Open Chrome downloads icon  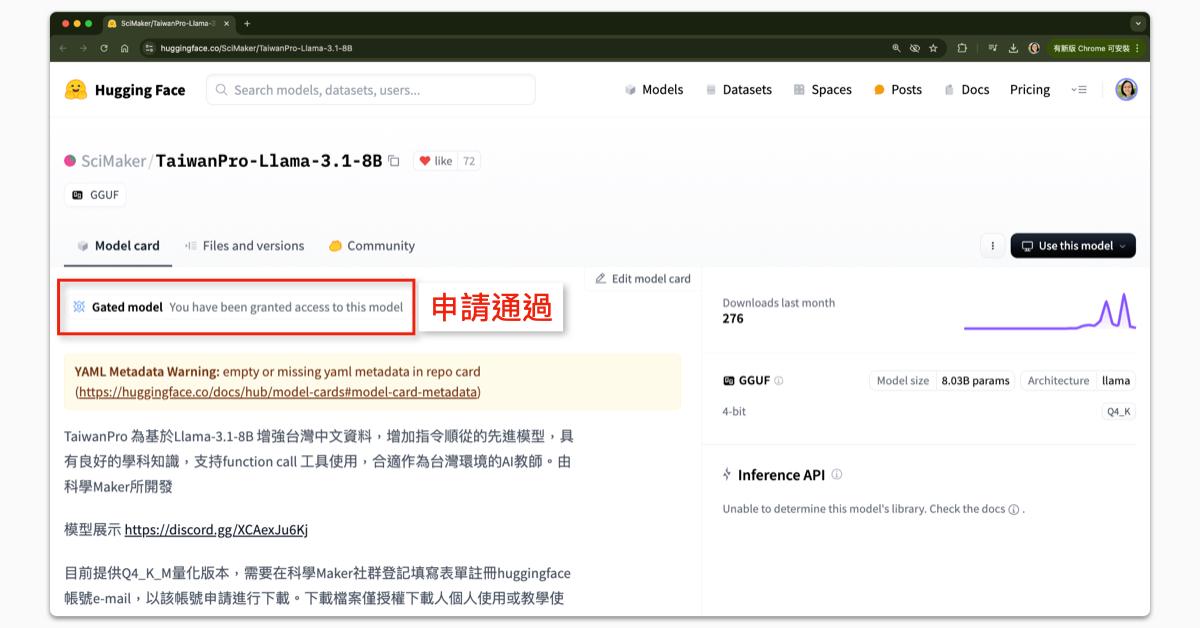click(1013, 48)
